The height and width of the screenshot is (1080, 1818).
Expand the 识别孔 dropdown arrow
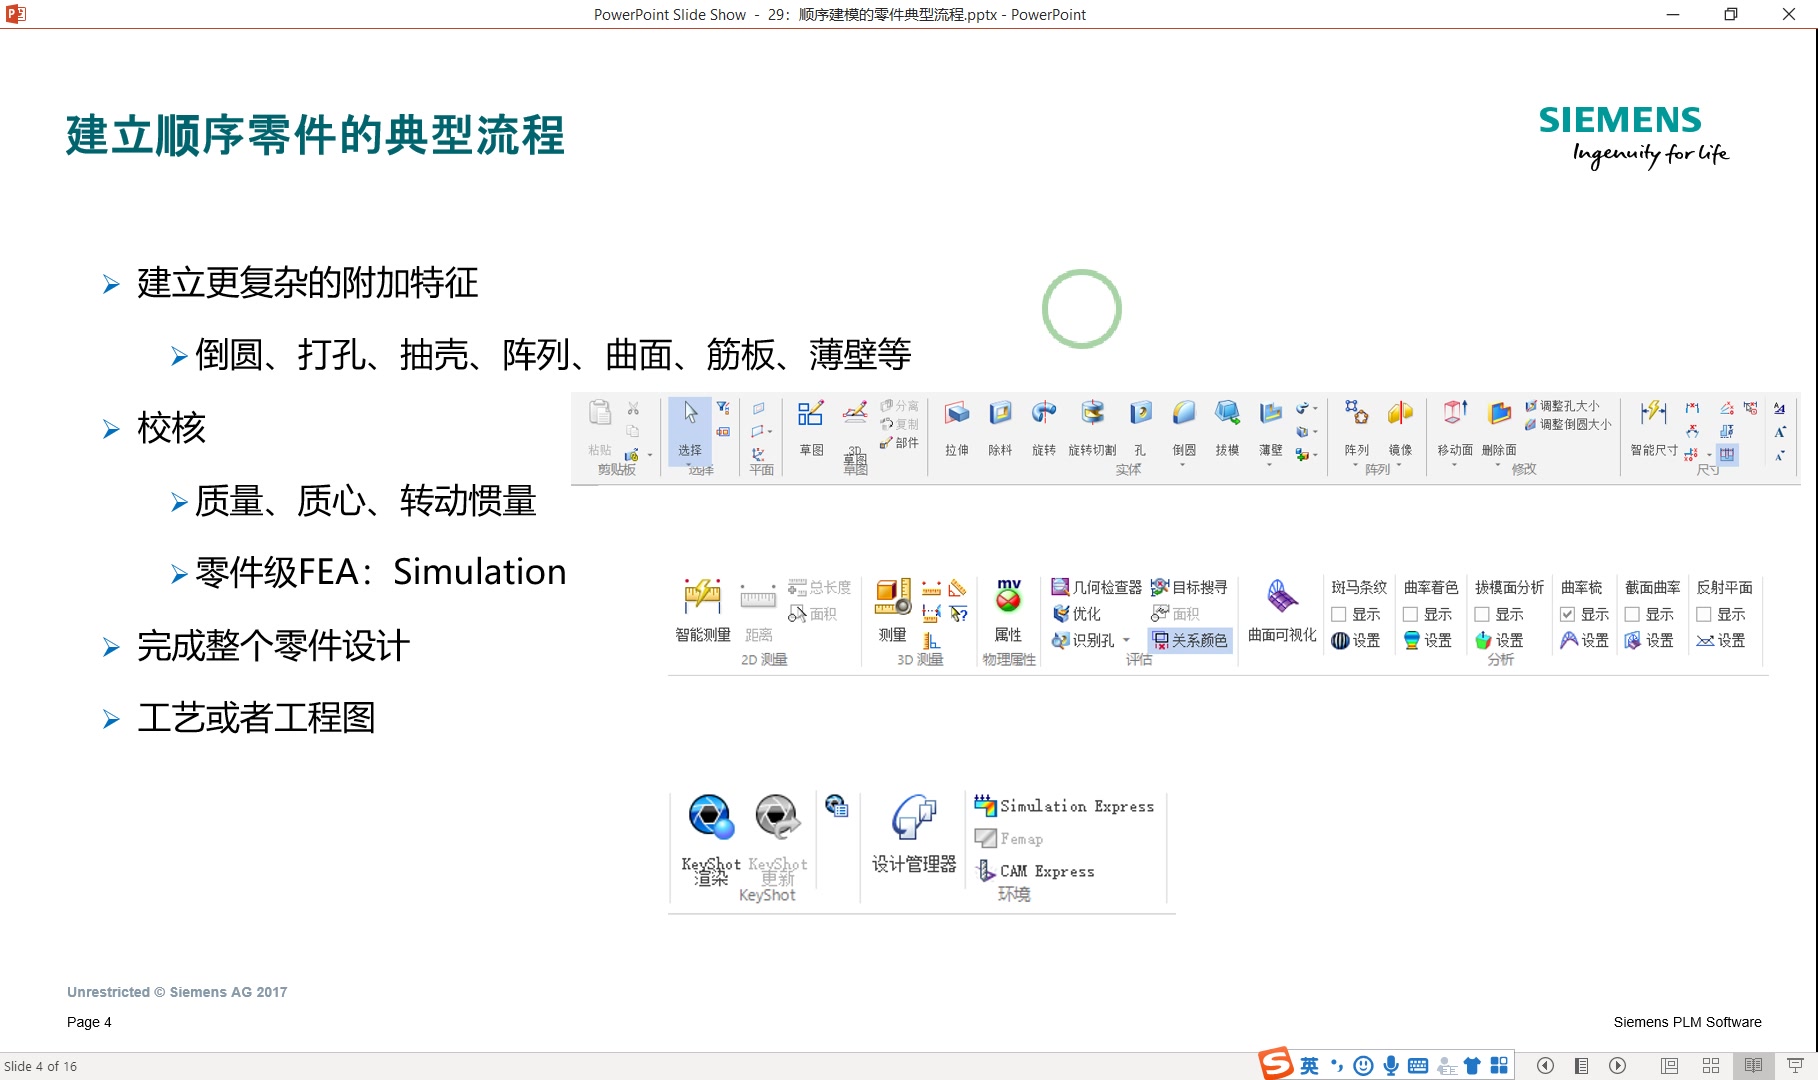point(1127,641)
